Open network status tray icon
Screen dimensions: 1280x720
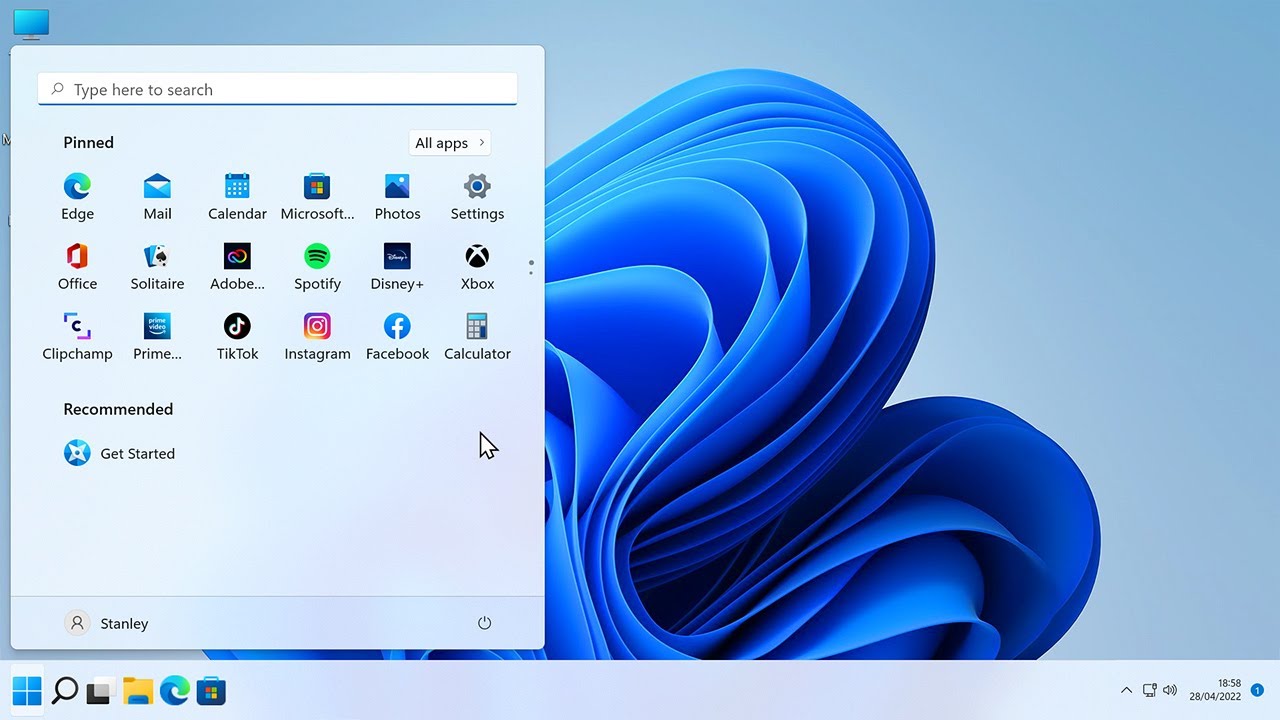pos(1150,690)
